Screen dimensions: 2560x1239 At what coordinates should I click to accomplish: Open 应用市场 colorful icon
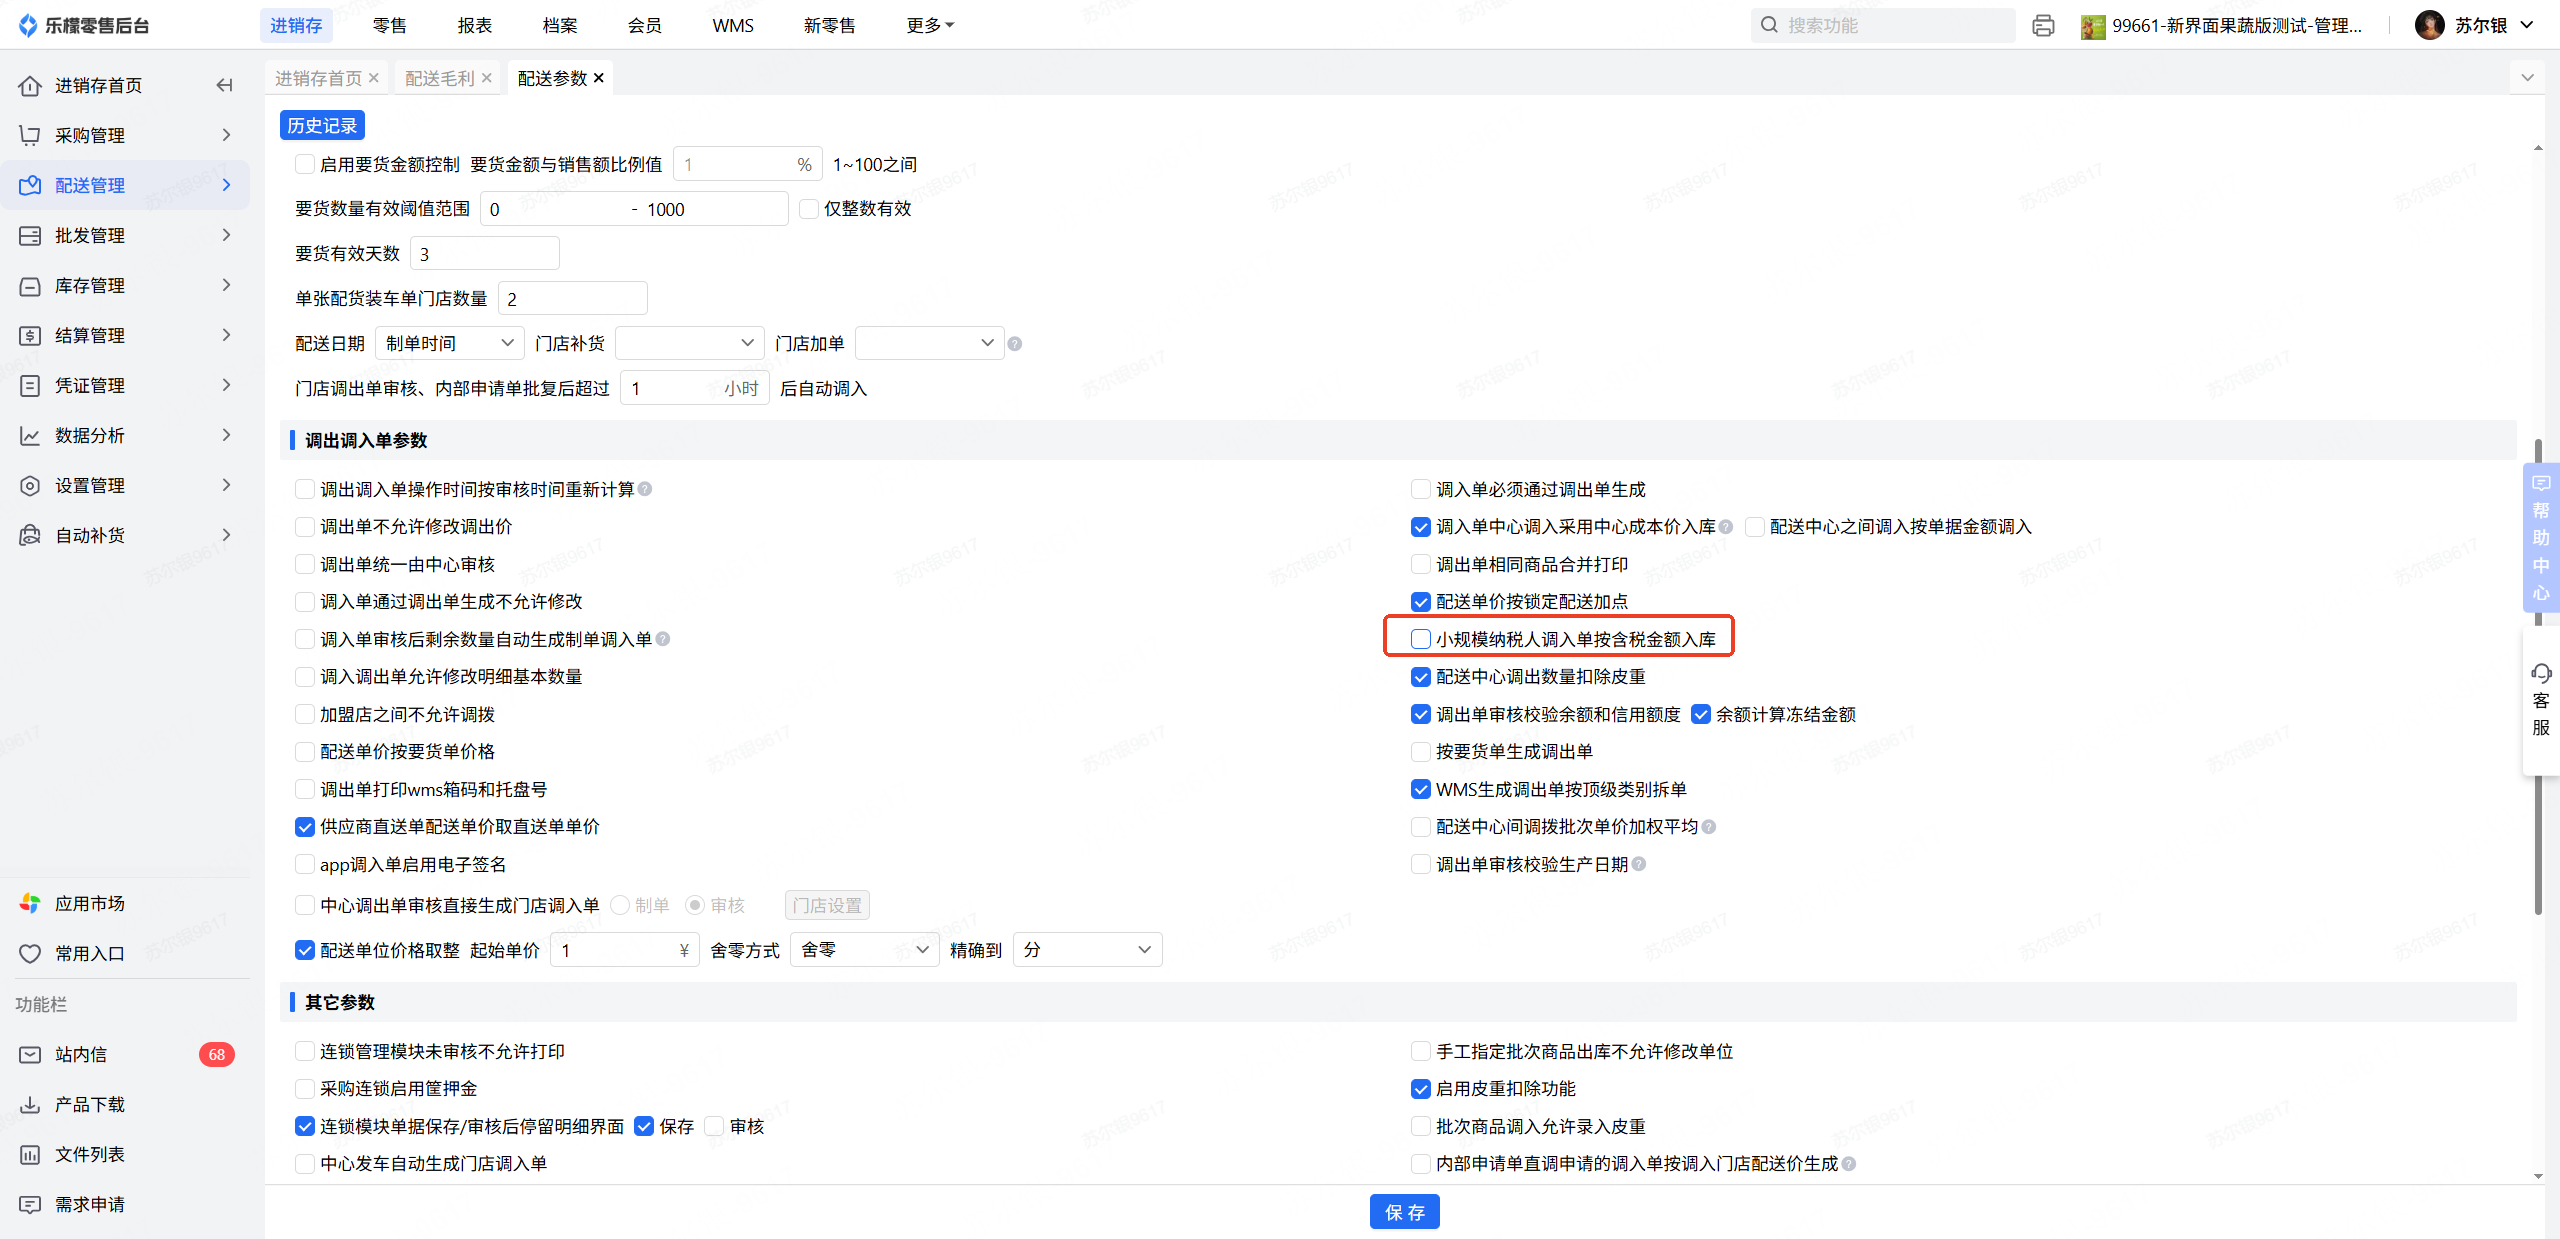click(30, 903)
